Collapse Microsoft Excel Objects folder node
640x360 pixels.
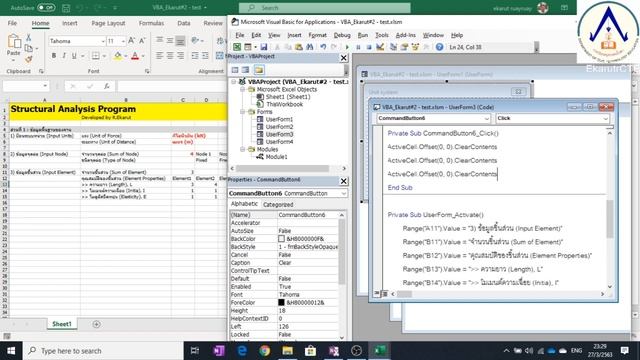(242, 89)
